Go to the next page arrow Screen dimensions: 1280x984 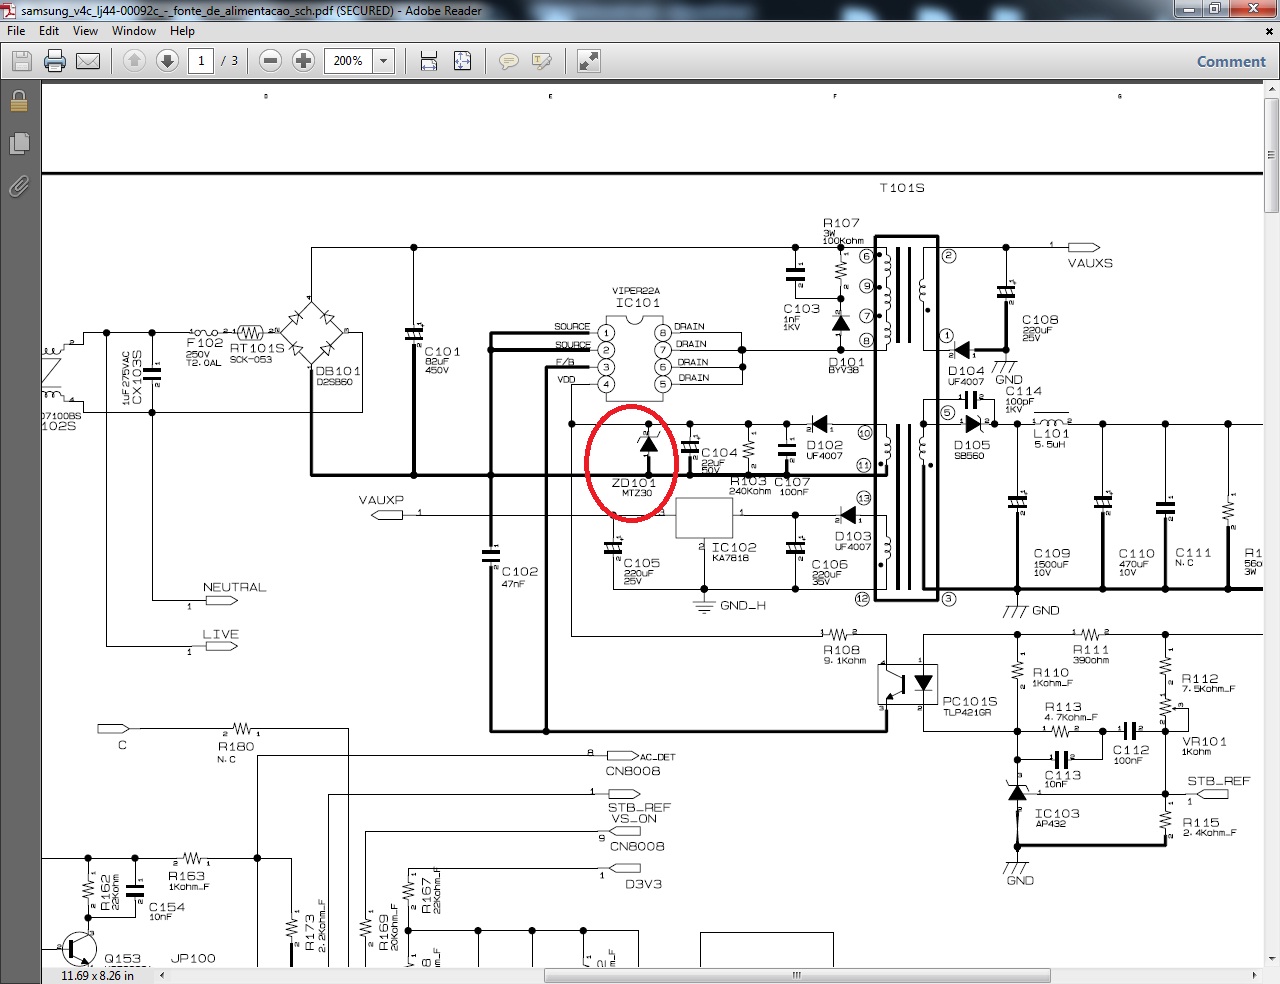click(x=167, y=61)
